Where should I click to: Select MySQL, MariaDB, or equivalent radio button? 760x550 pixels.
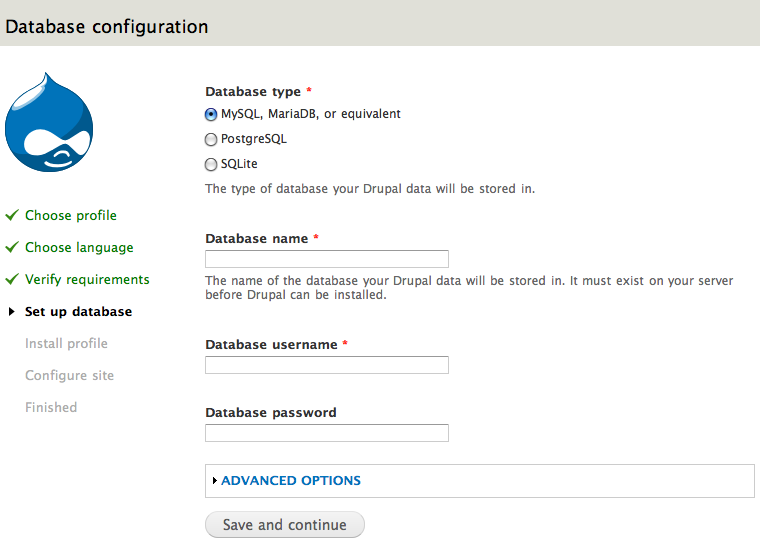pos(211,114)
